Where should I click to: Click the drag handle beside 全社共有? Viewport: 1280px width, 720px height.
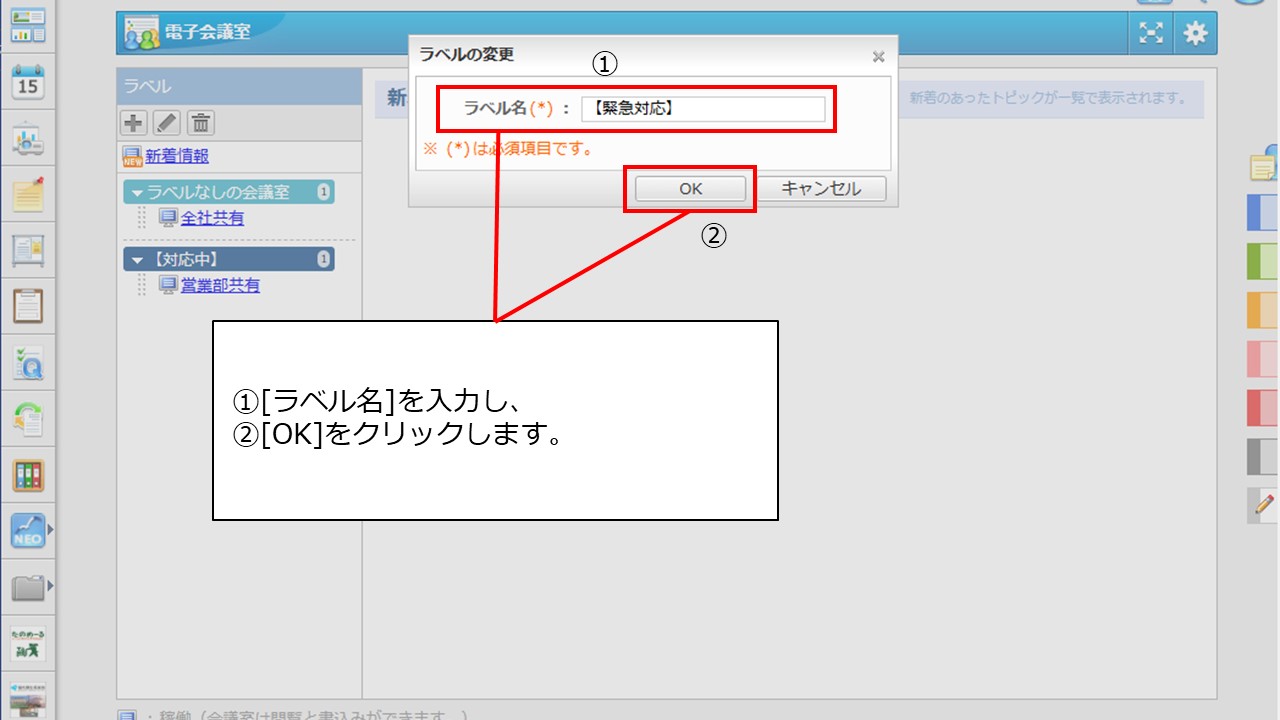coord(142,218)
